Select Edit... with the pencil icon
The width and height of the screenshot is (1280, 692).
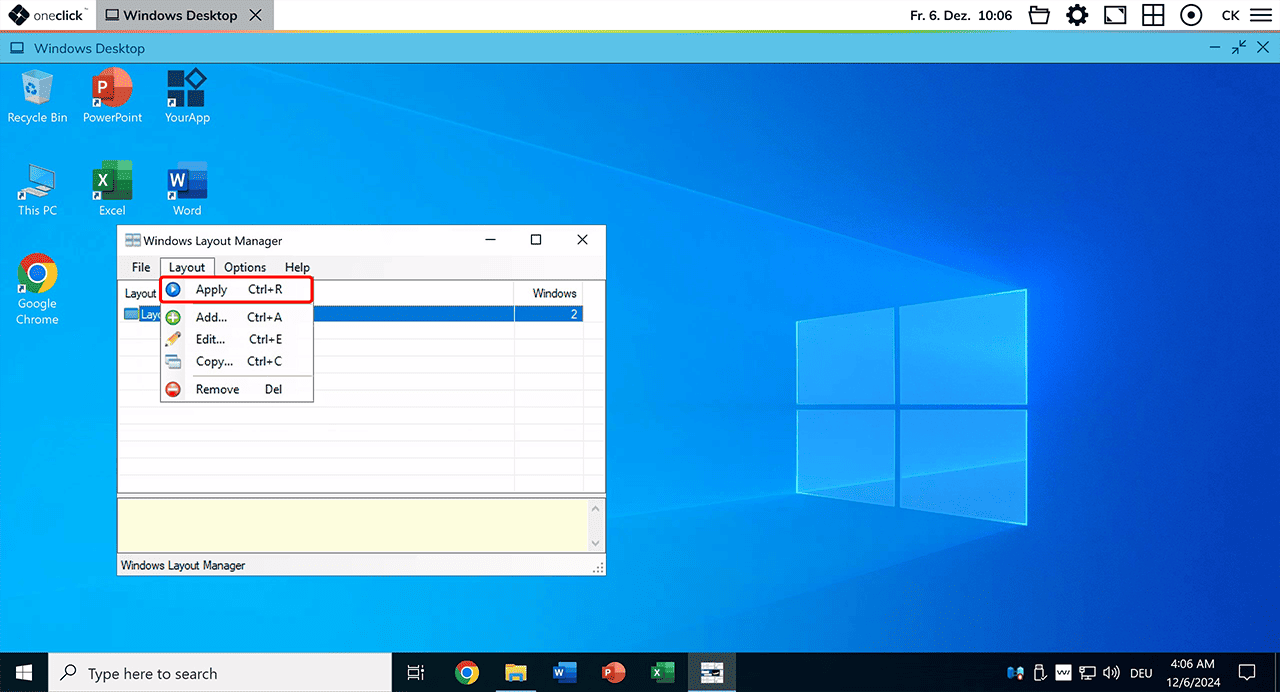coord(210,339)
